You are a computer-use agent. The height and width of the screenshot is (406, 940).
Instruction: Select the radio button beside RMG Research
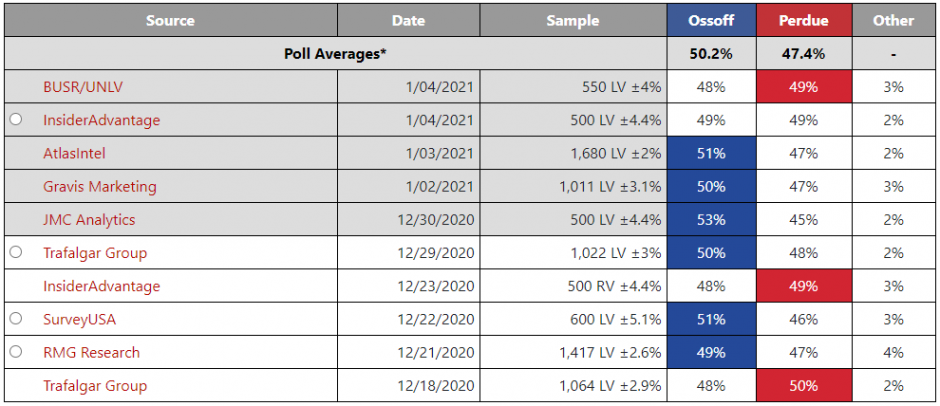[x=15, y=352]
